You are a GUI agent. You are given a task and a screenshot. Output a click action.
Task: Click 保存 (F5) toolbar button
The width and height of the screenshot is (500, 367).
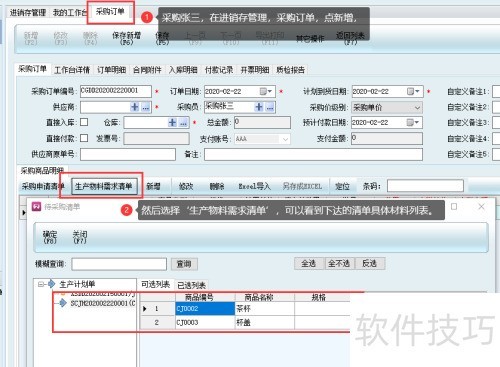point(162,38)
